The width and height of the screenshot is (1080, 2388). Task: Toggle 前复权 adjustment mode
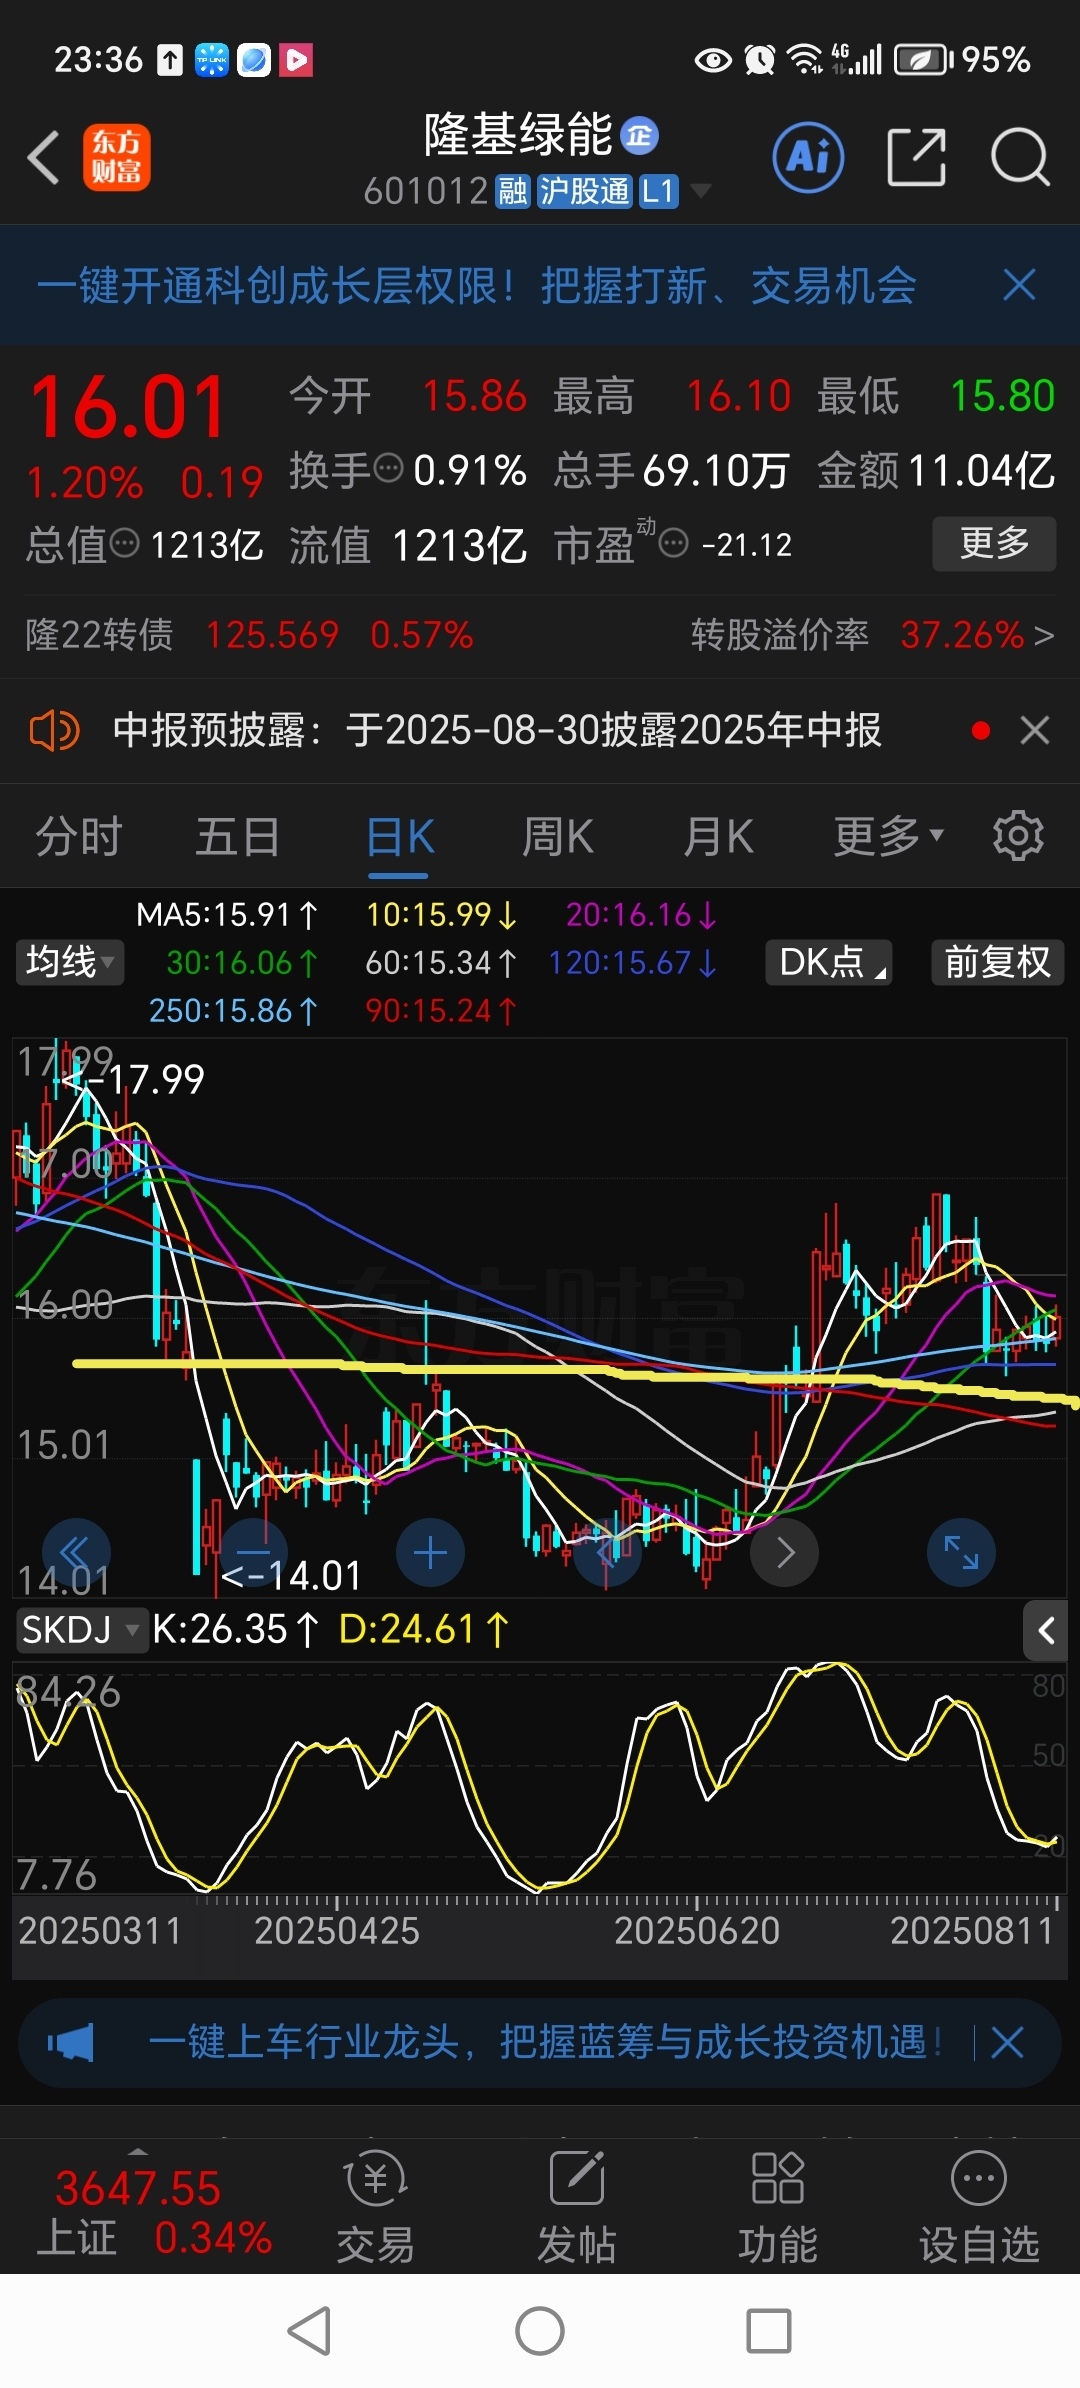997,962
